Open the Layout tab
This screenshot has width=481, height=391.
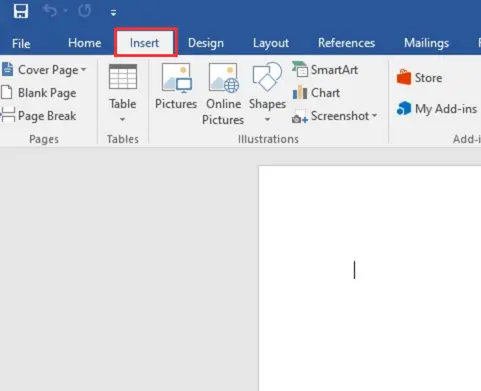(x=271, y=43)
